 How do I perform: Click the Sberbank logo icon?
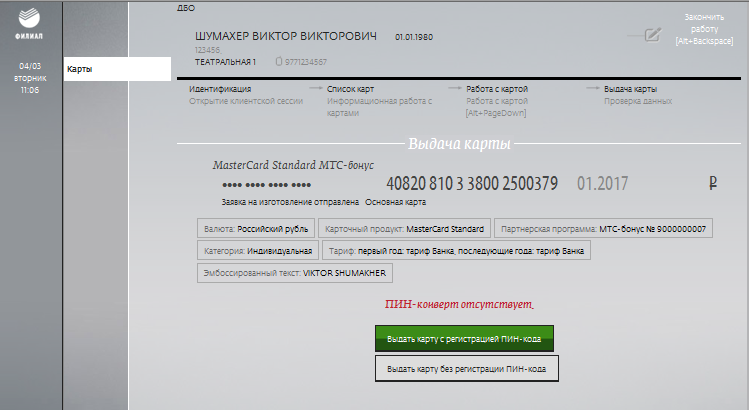click(x=29, y=19)
